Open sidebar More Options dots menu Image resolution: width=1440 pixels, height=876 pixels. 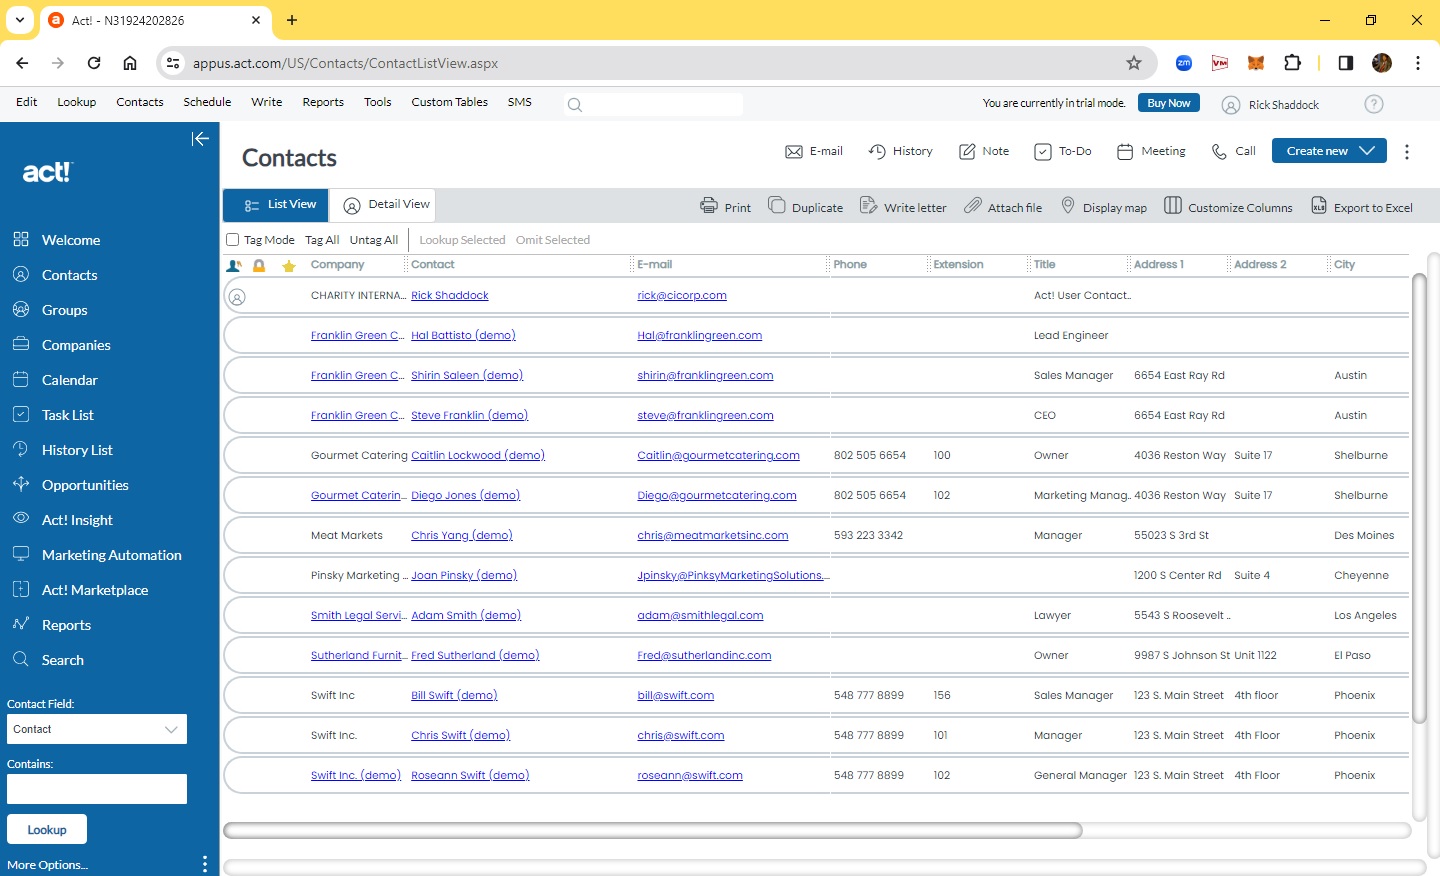pos(204,864)
